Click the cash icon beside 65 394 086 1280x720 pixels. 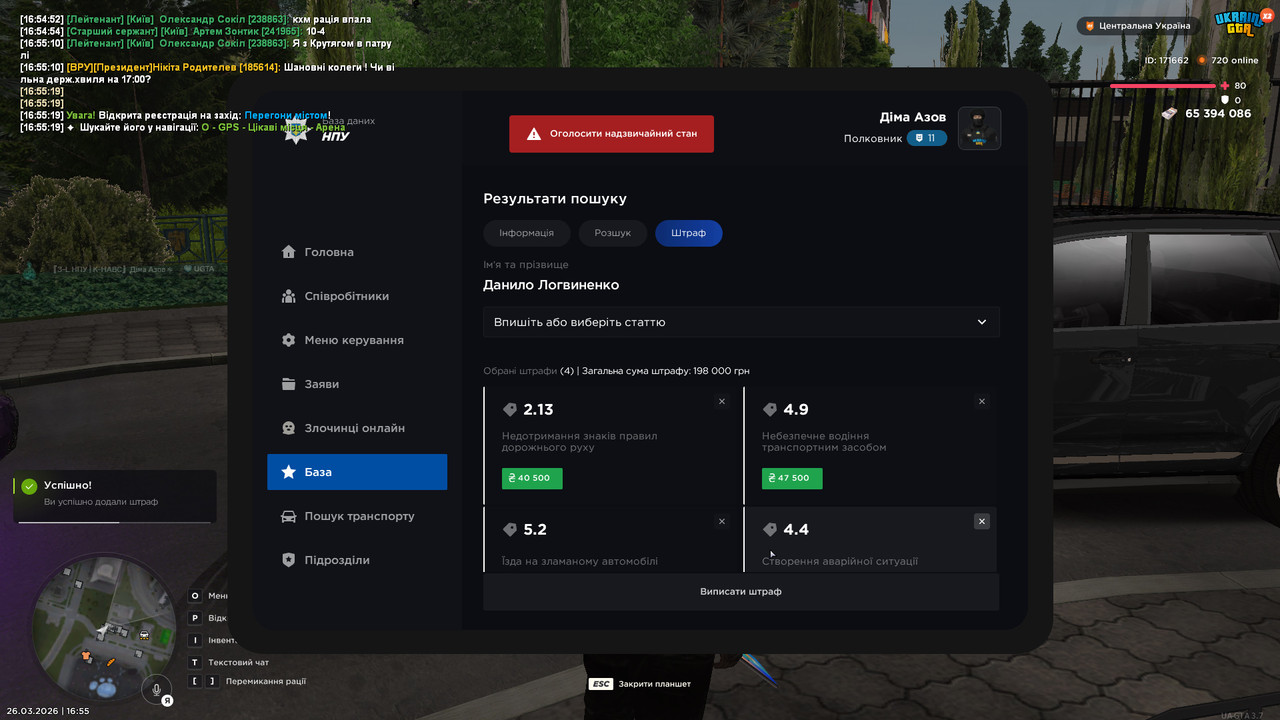(1169, 114)
